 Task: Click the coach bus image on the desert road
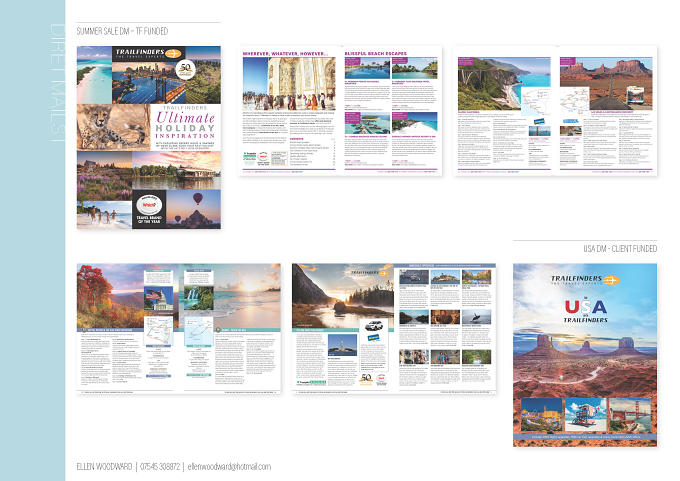pyautogui.click(x=635, y=95)
